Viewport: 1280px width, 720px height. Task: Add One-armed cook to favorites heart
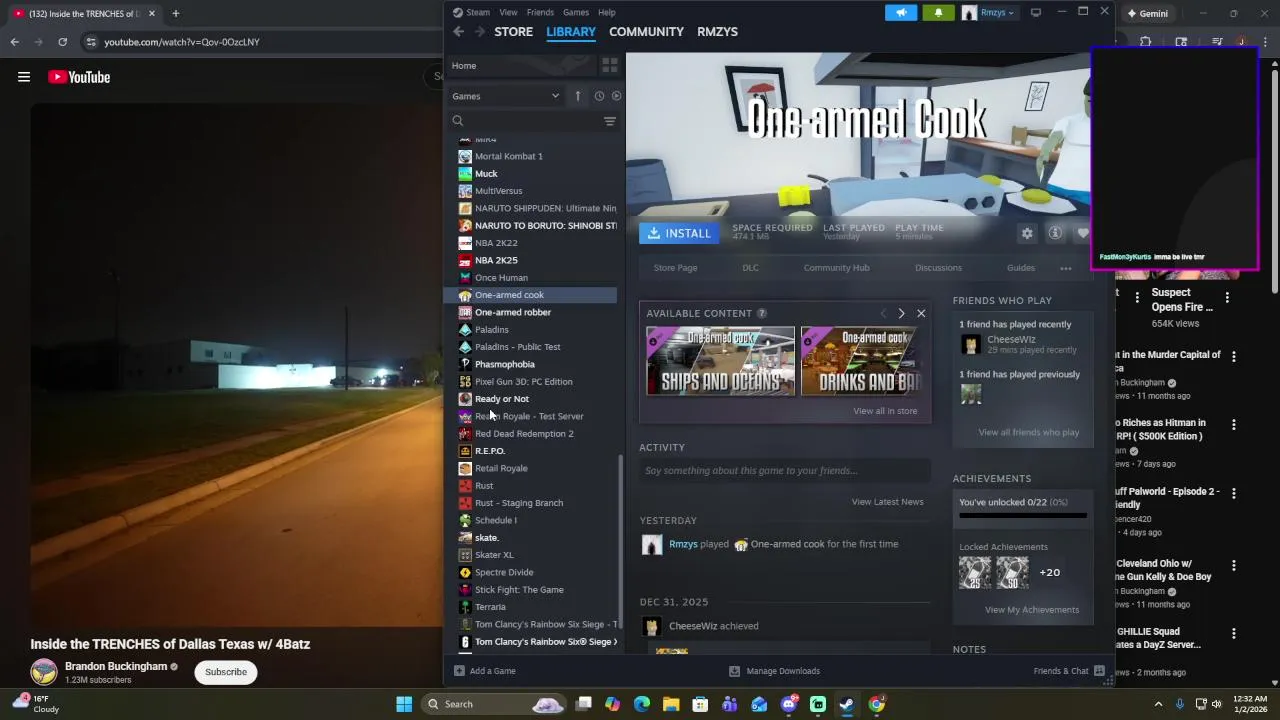[1082, 233]
